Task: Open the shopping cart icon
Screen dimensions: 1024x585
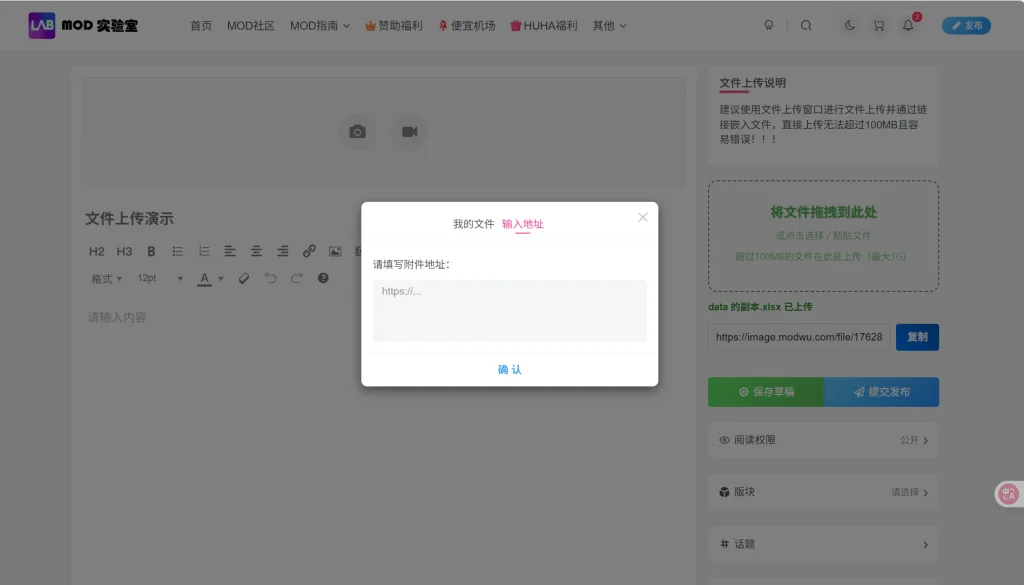Action: (878, 26)
